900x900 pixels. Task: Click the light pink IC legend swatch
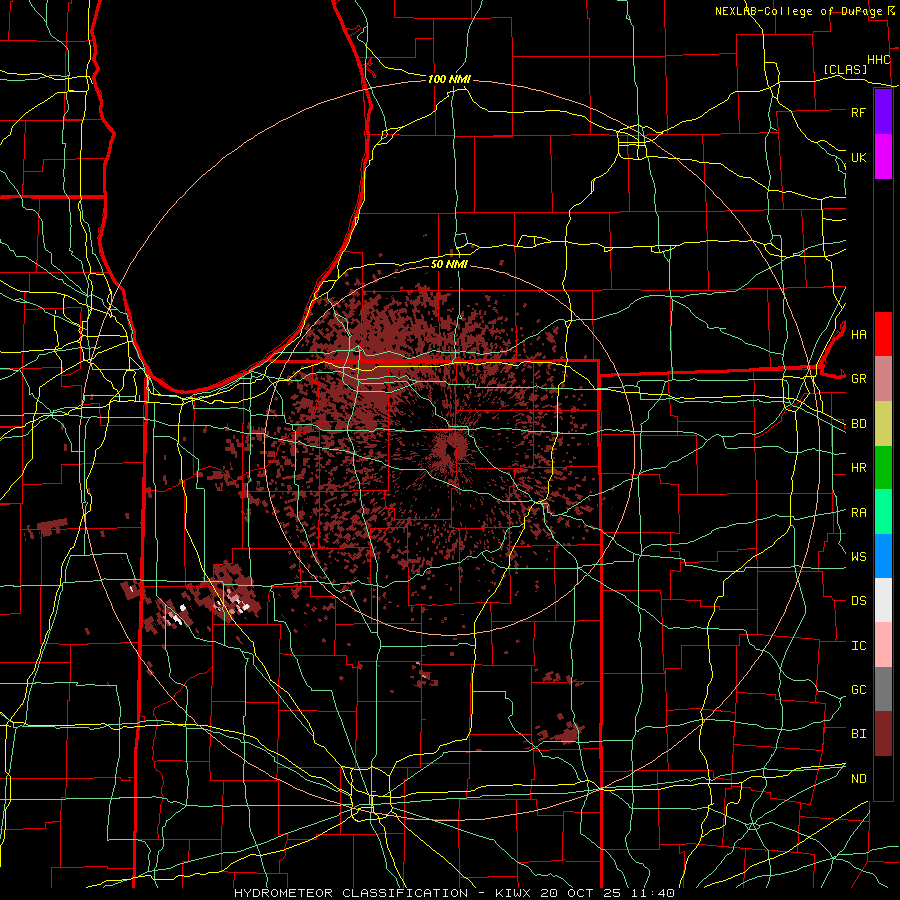883,645
